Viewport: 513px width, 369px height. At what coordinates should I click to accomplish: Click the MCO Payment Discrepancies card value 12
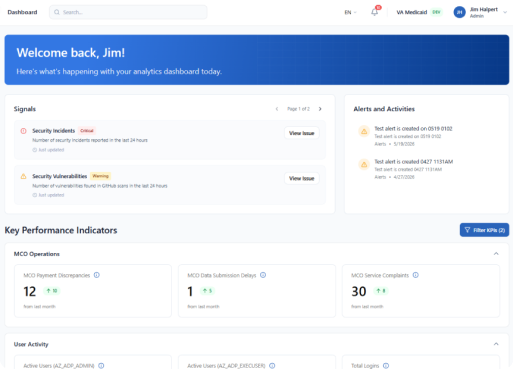(30, 292)
